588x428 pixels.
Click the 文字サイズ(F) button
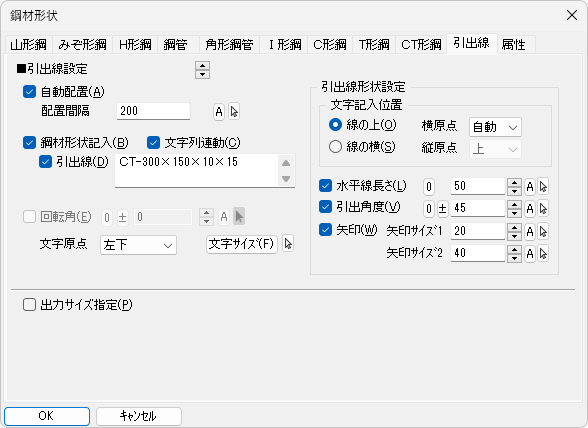242,244
